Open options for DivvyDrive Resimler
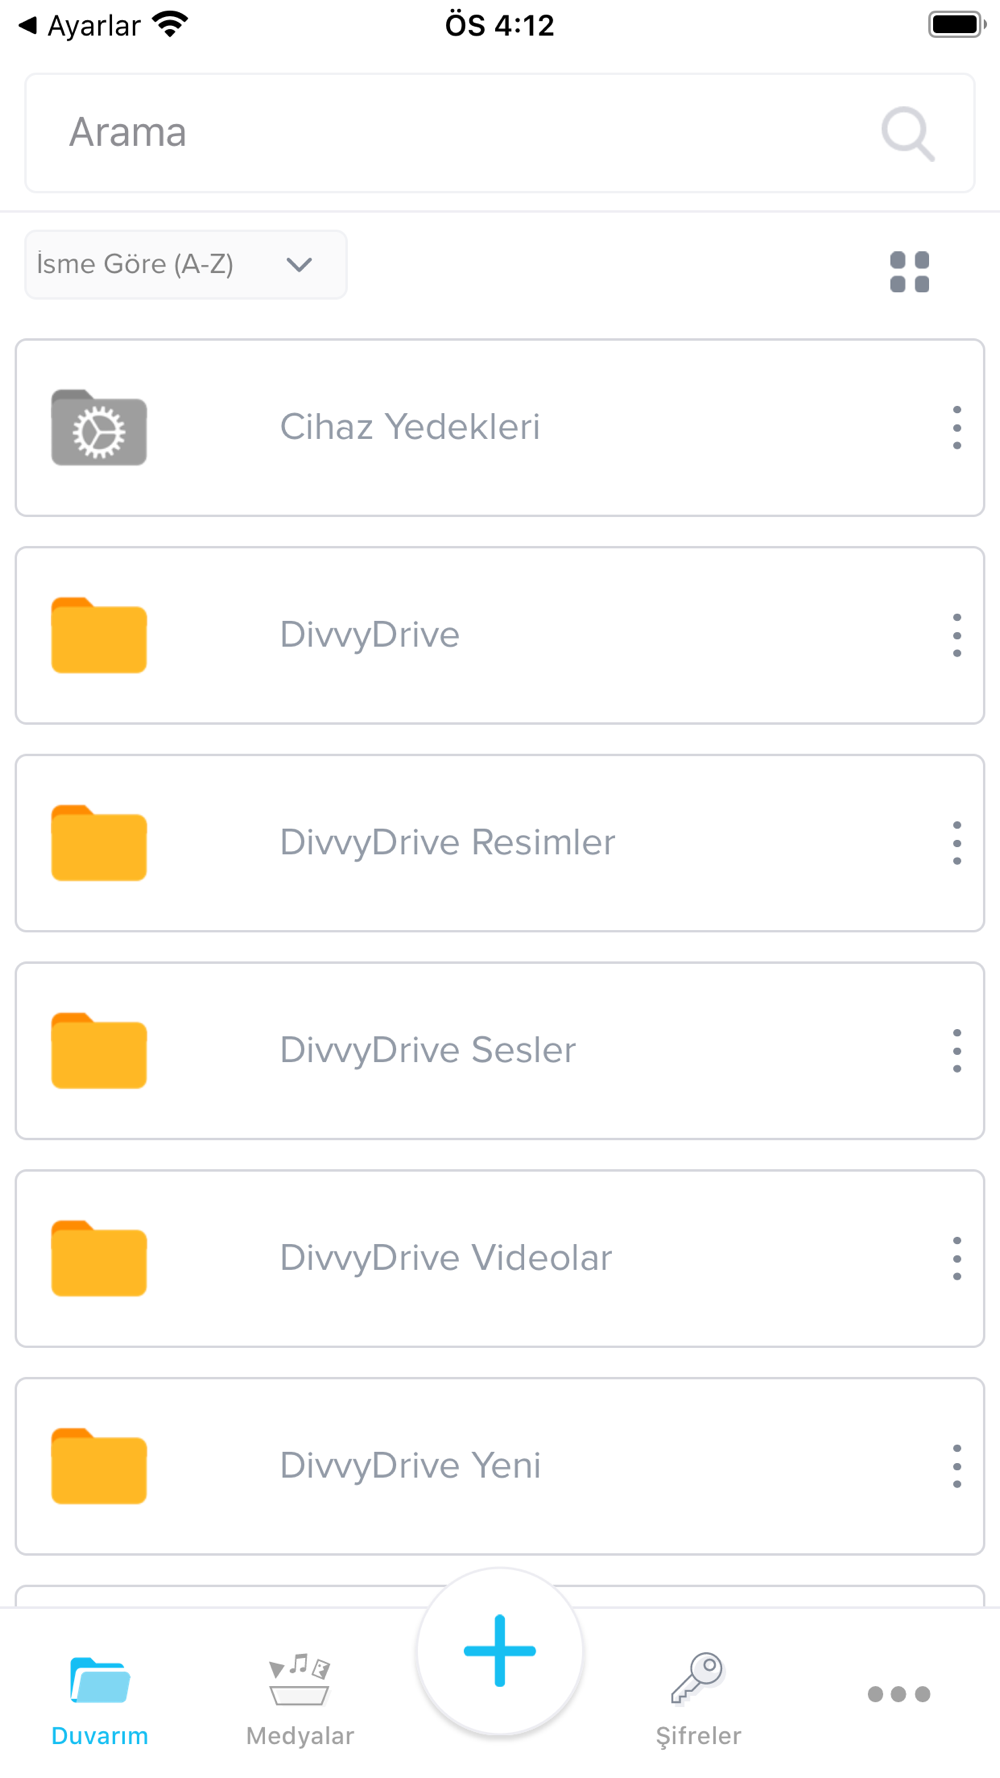1000x1778 pixels. click(x=957, y=843)
